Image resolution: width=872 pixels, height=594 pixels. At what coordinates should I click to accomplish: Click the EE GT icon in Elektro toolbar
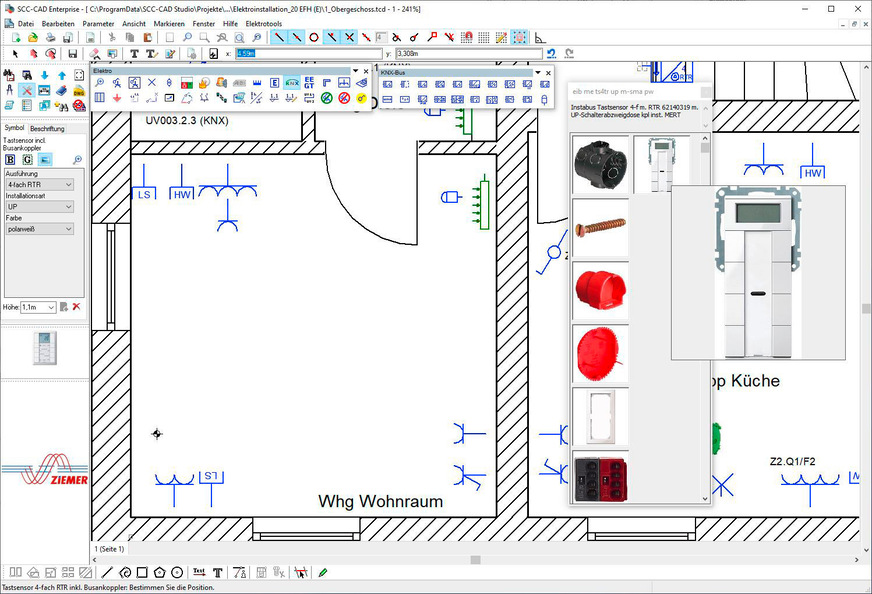(x=309, y=83)
